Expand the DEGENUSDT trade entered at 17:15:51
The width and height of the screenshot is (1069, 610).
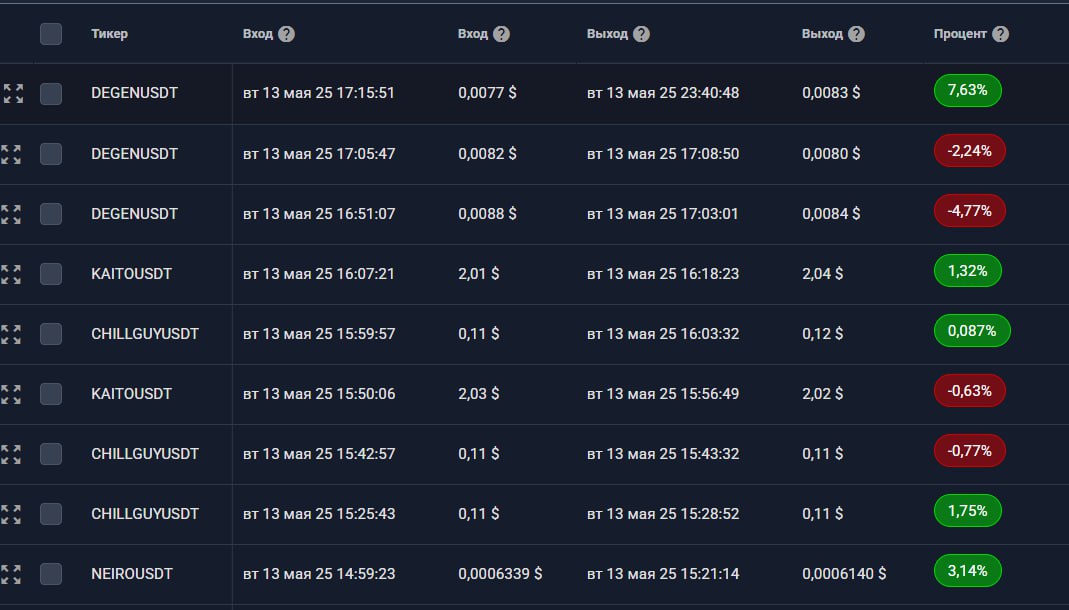tap(13, 93)
